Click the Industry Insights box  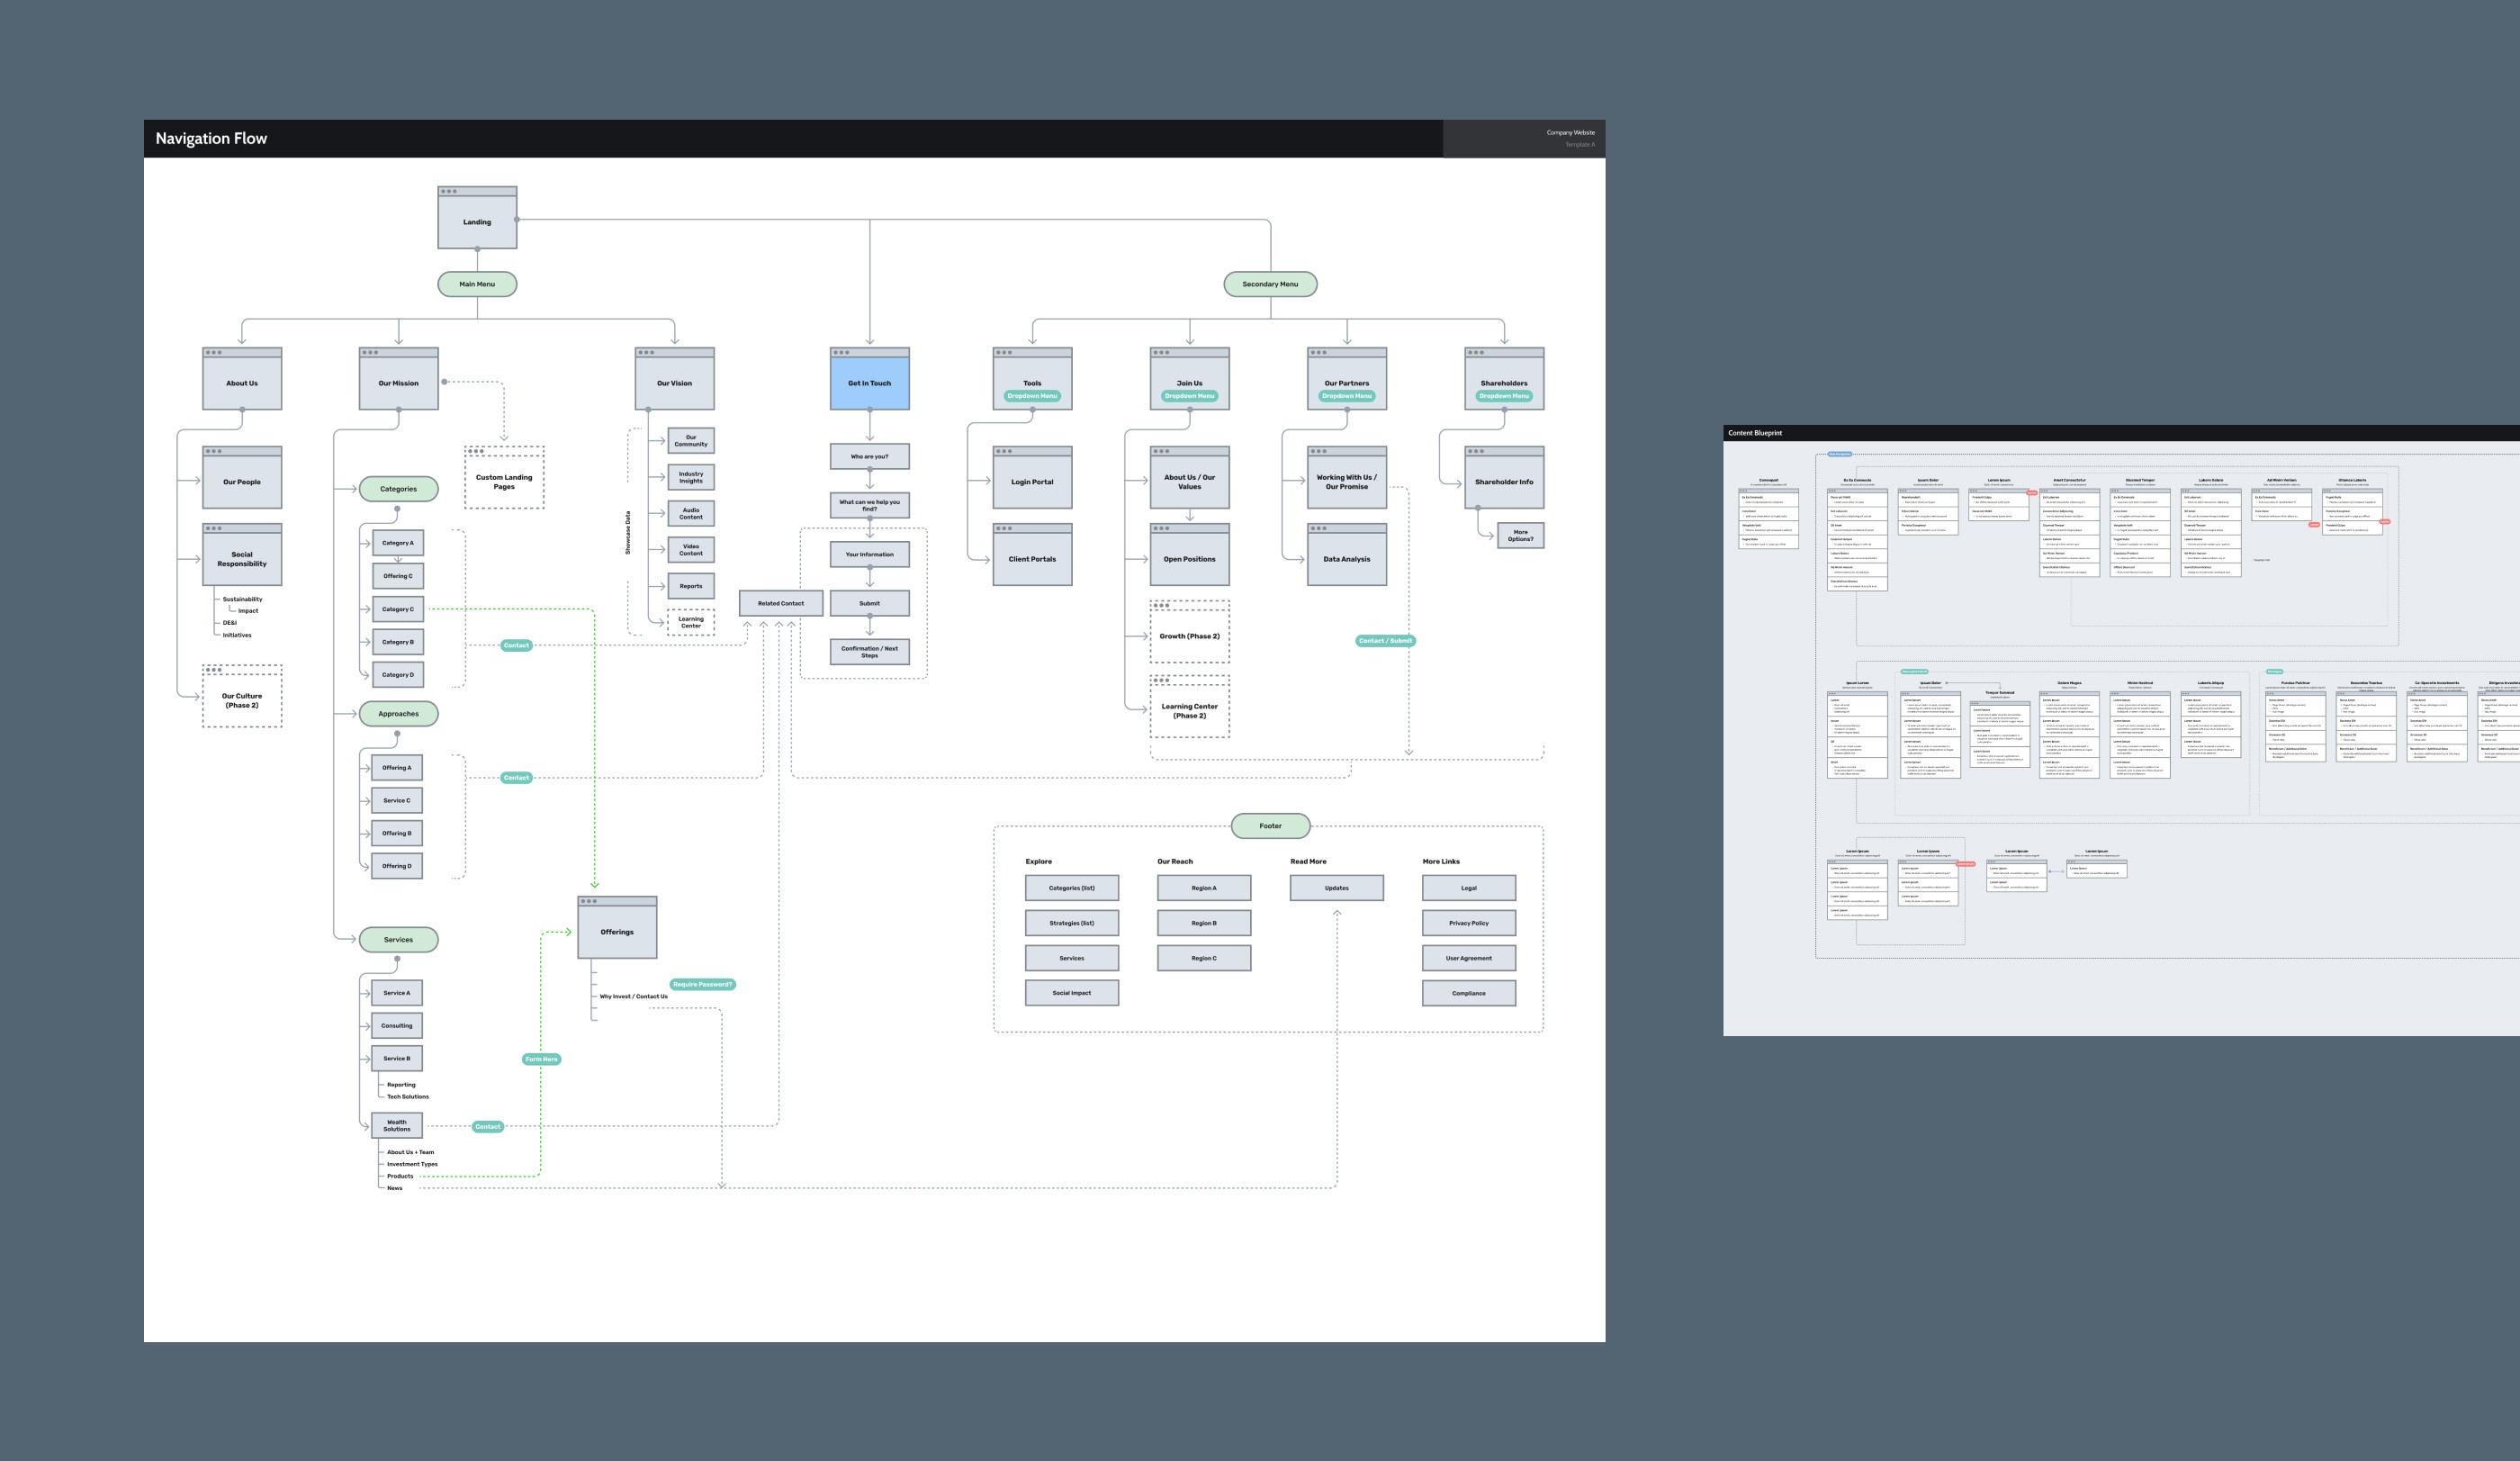(691, 477)
